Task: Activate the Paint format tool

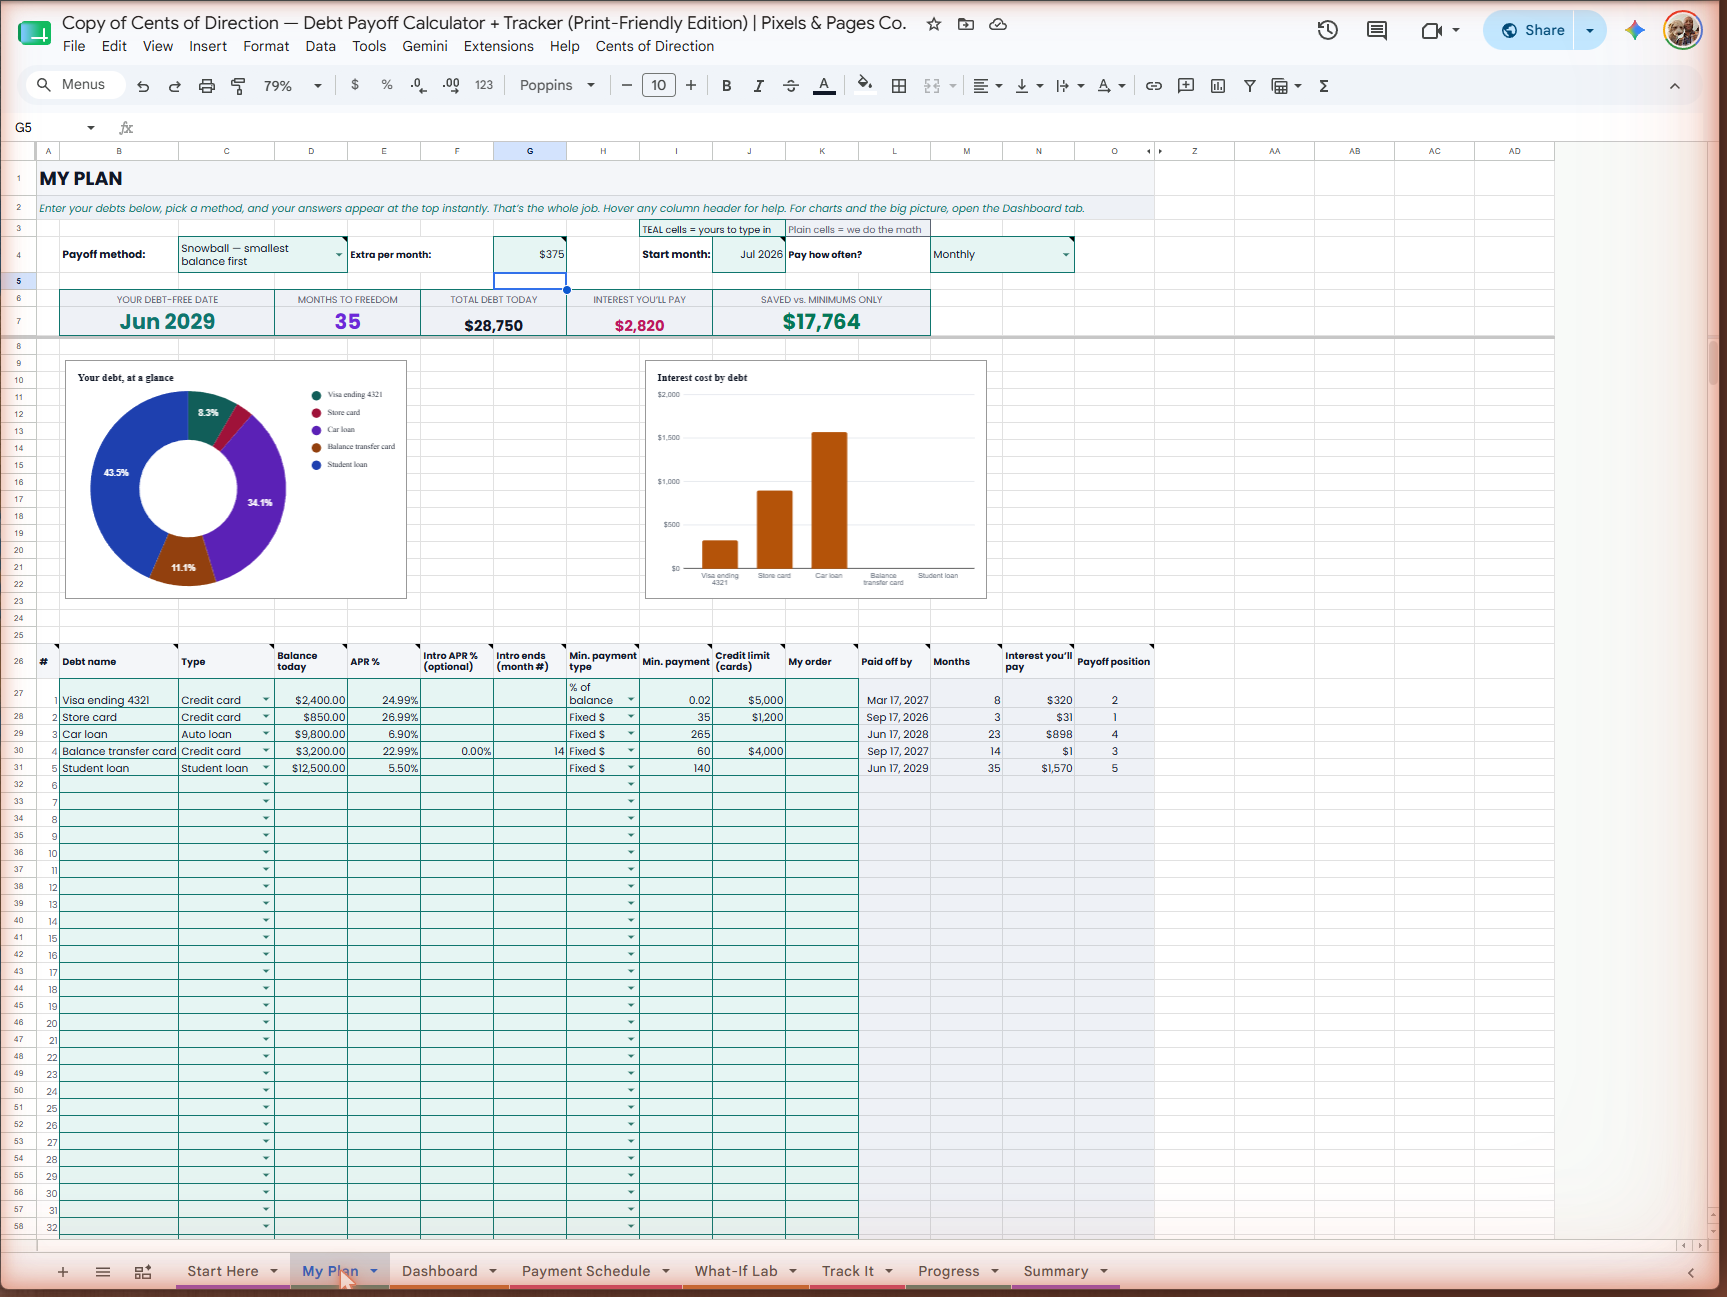Action: pyautogui.click(x=238, y=86)
